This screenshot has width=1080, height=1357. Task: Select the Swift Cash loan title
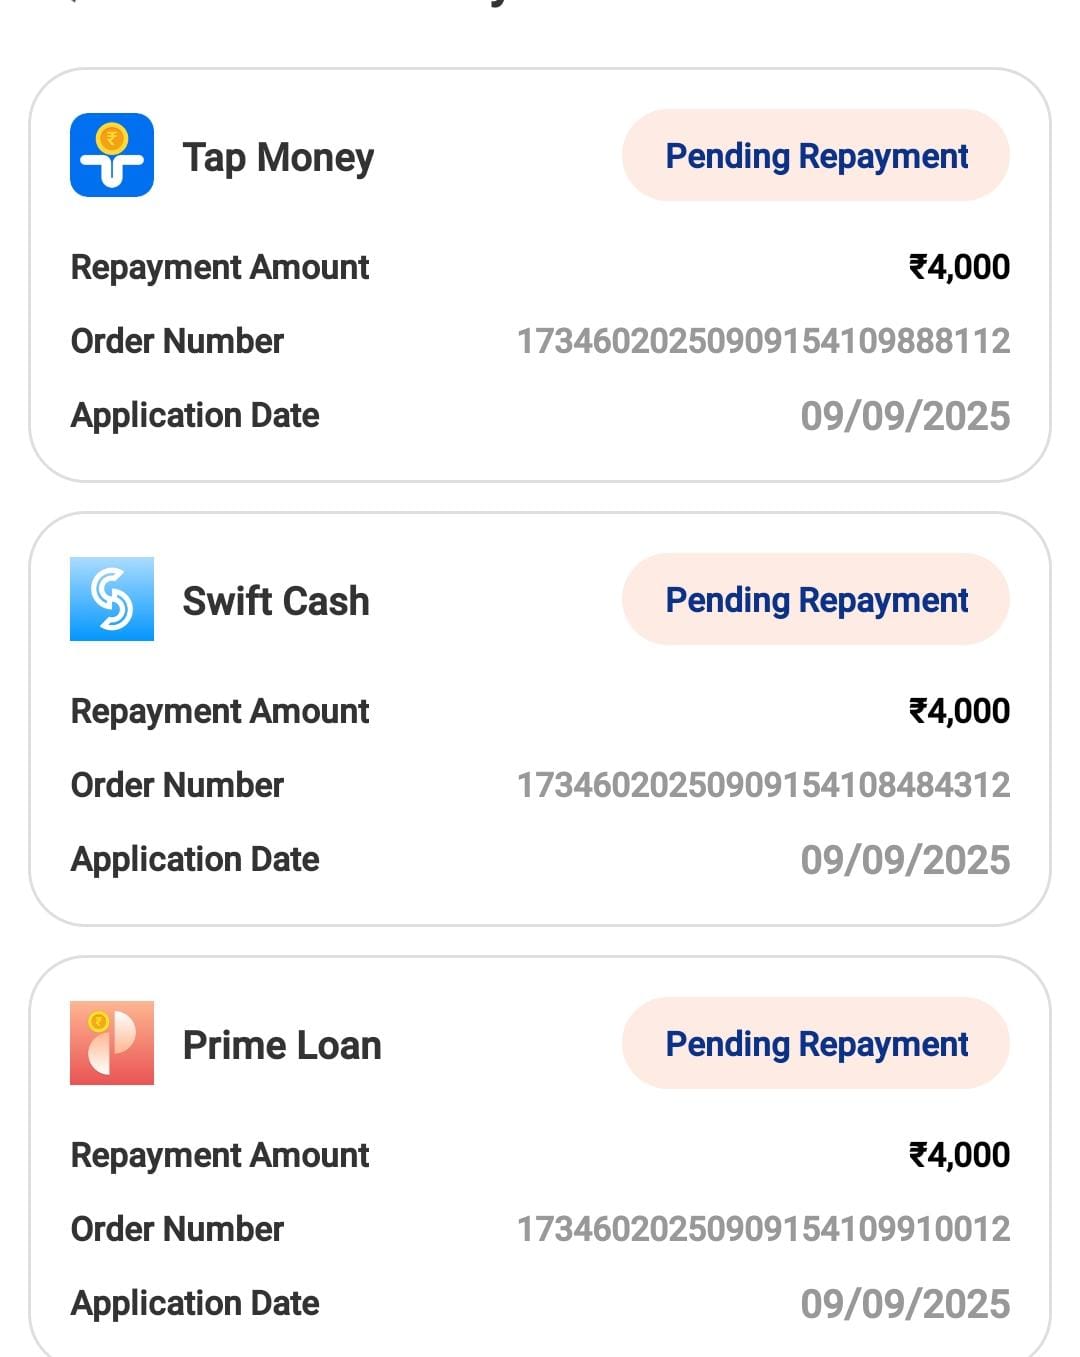pos(276,602)
